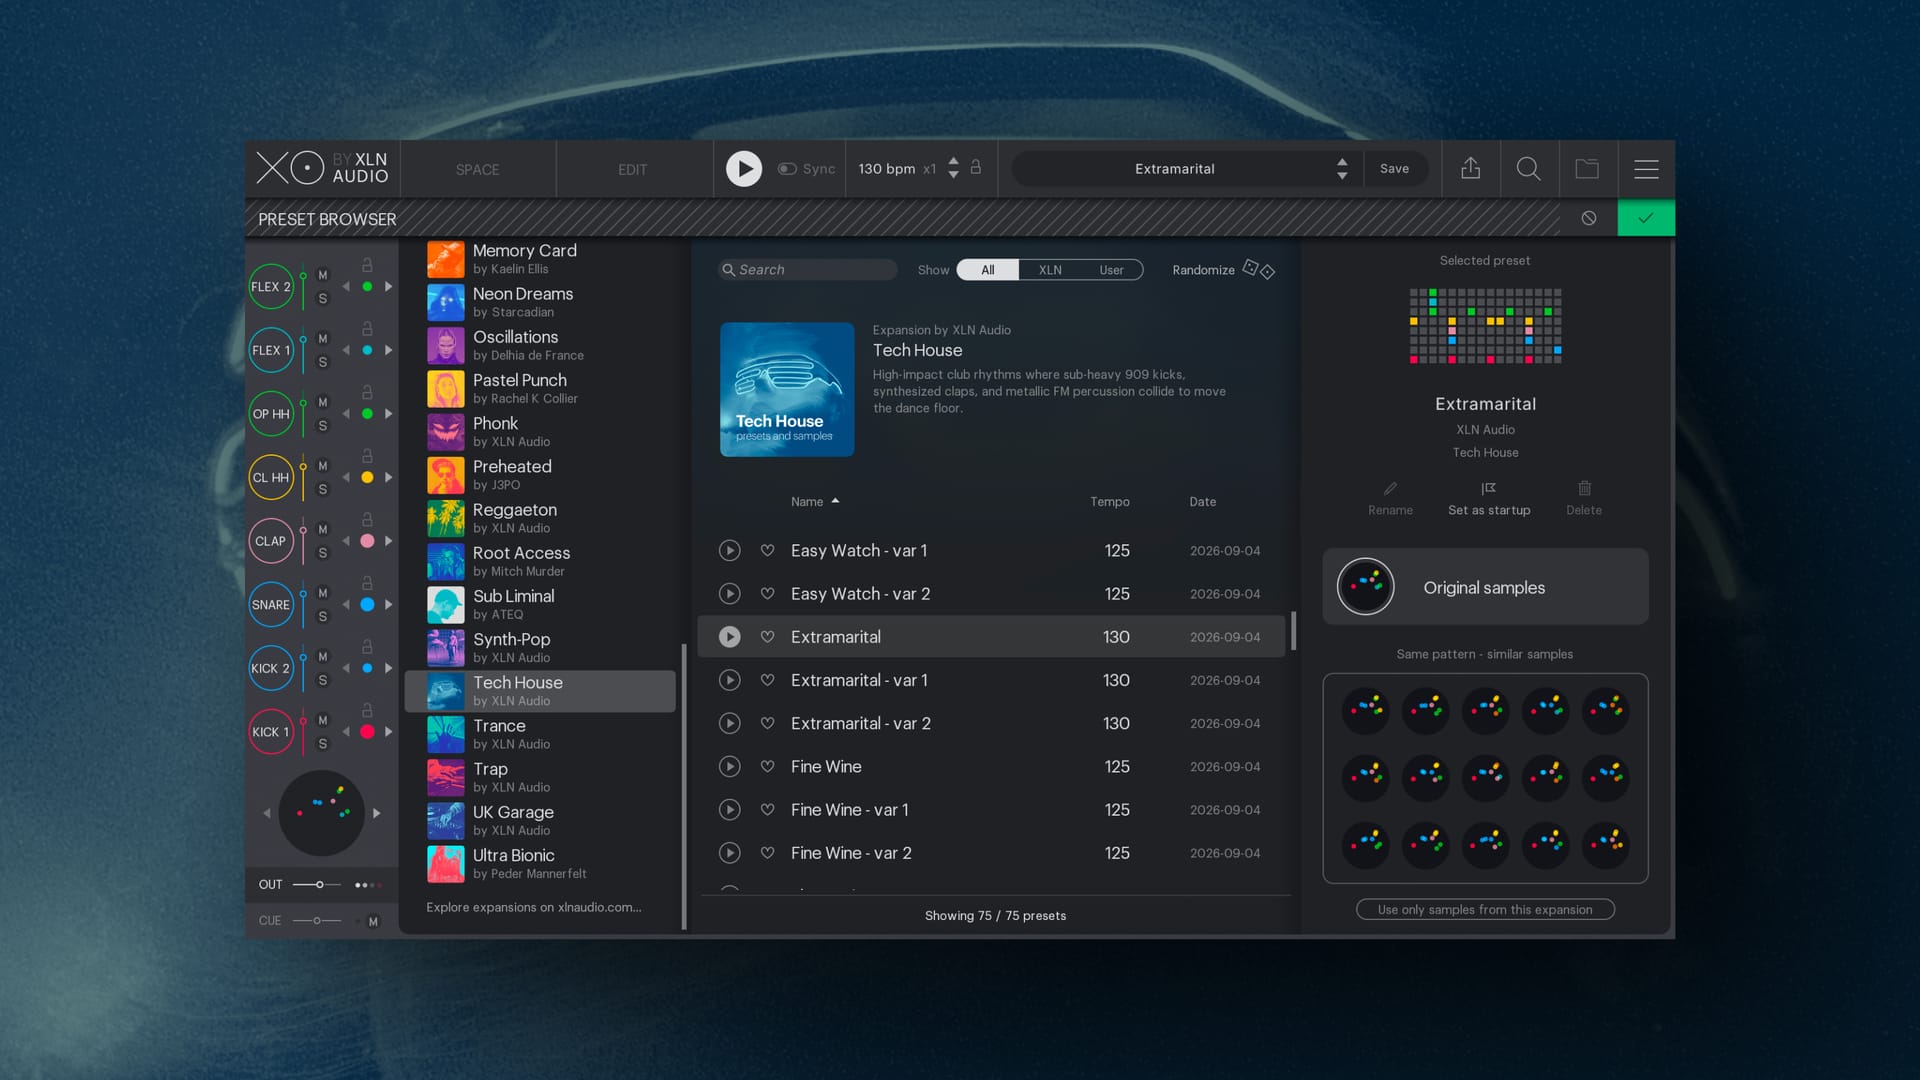Mute the OP HH channel
The width and height of the screenshot is (1920, 1080).
323,402
